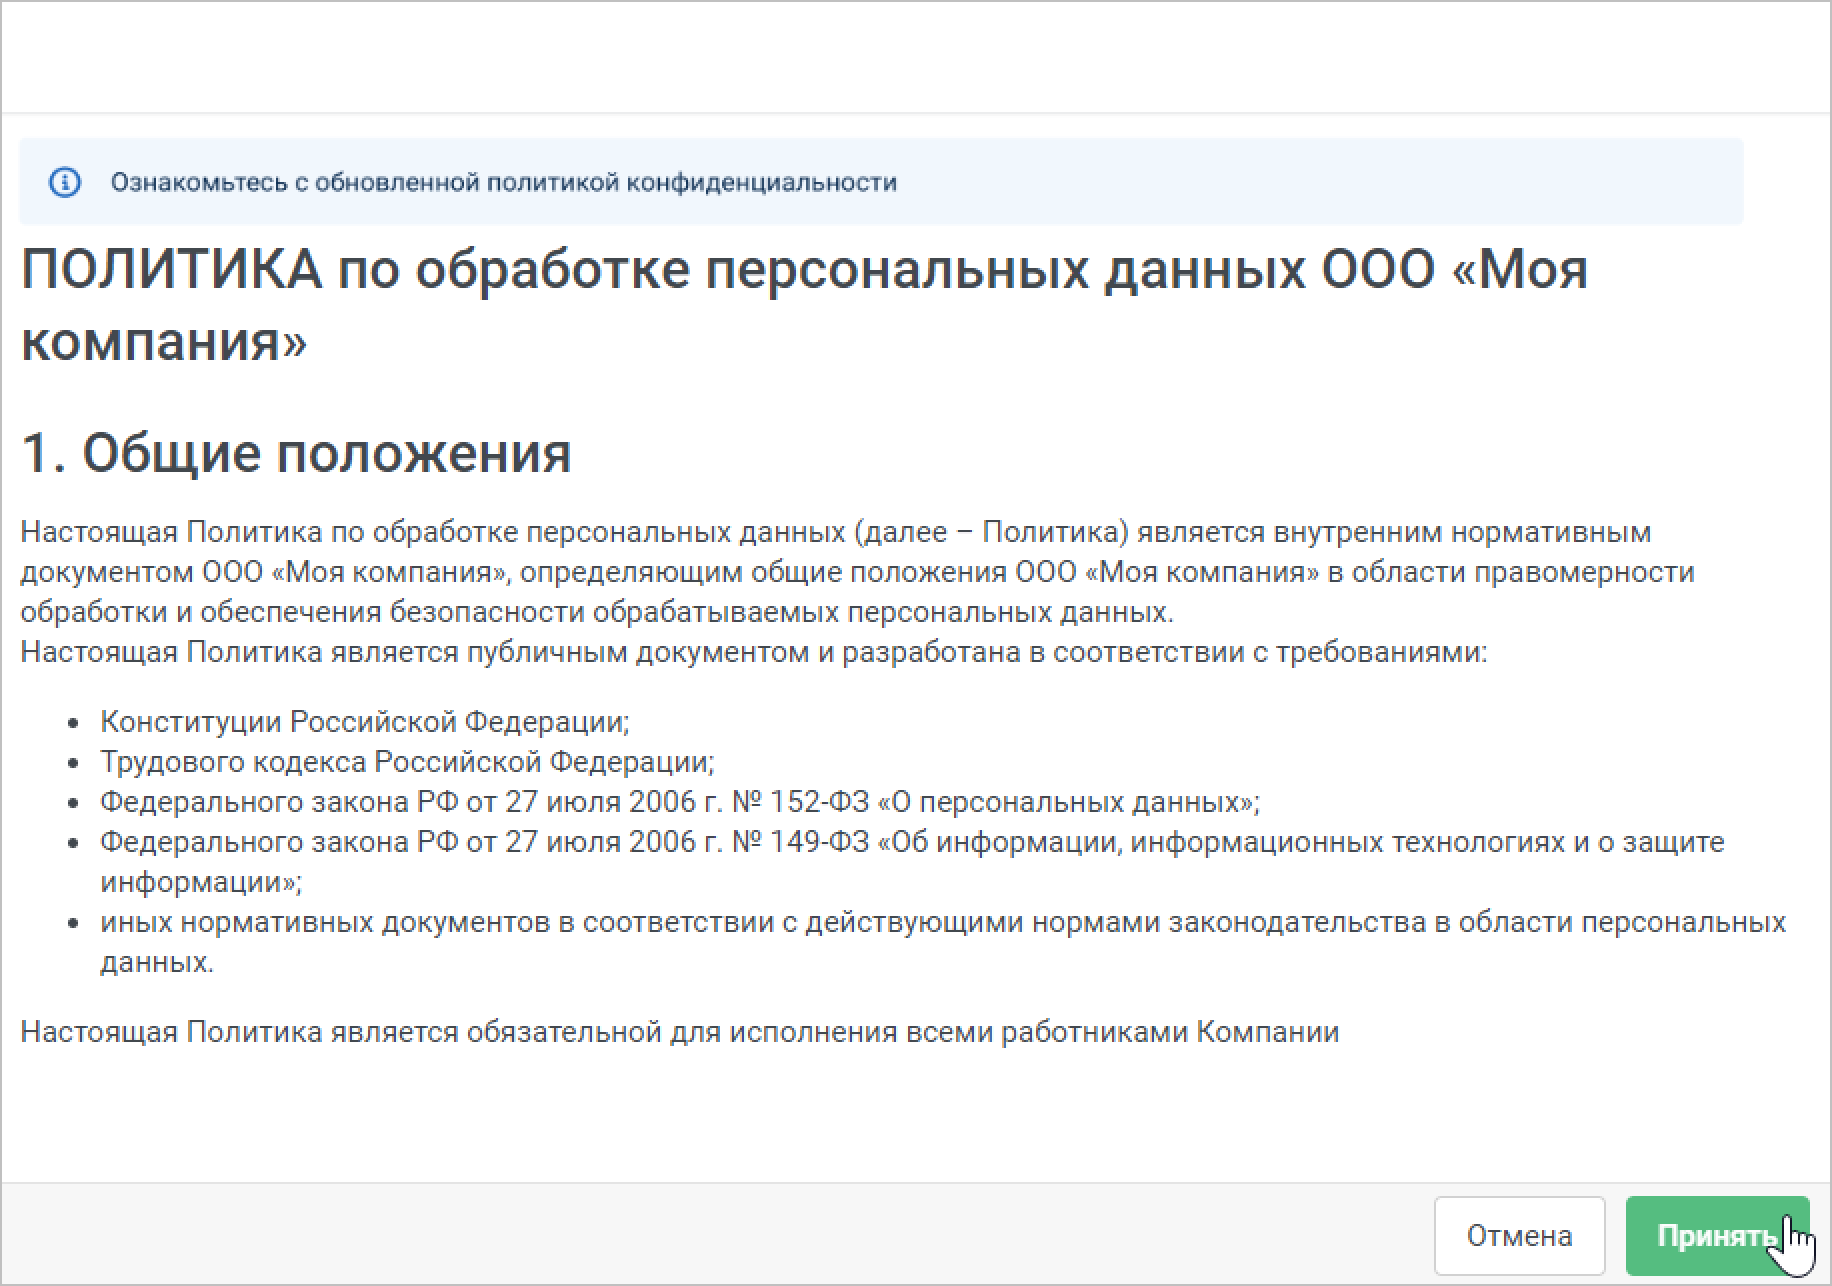Image resolution: width=1832 pixels, height=1286 pixels.
Task: Click the heading ПОЛИТИКА по обработке персональных данных
Action: tap(804, 305)
